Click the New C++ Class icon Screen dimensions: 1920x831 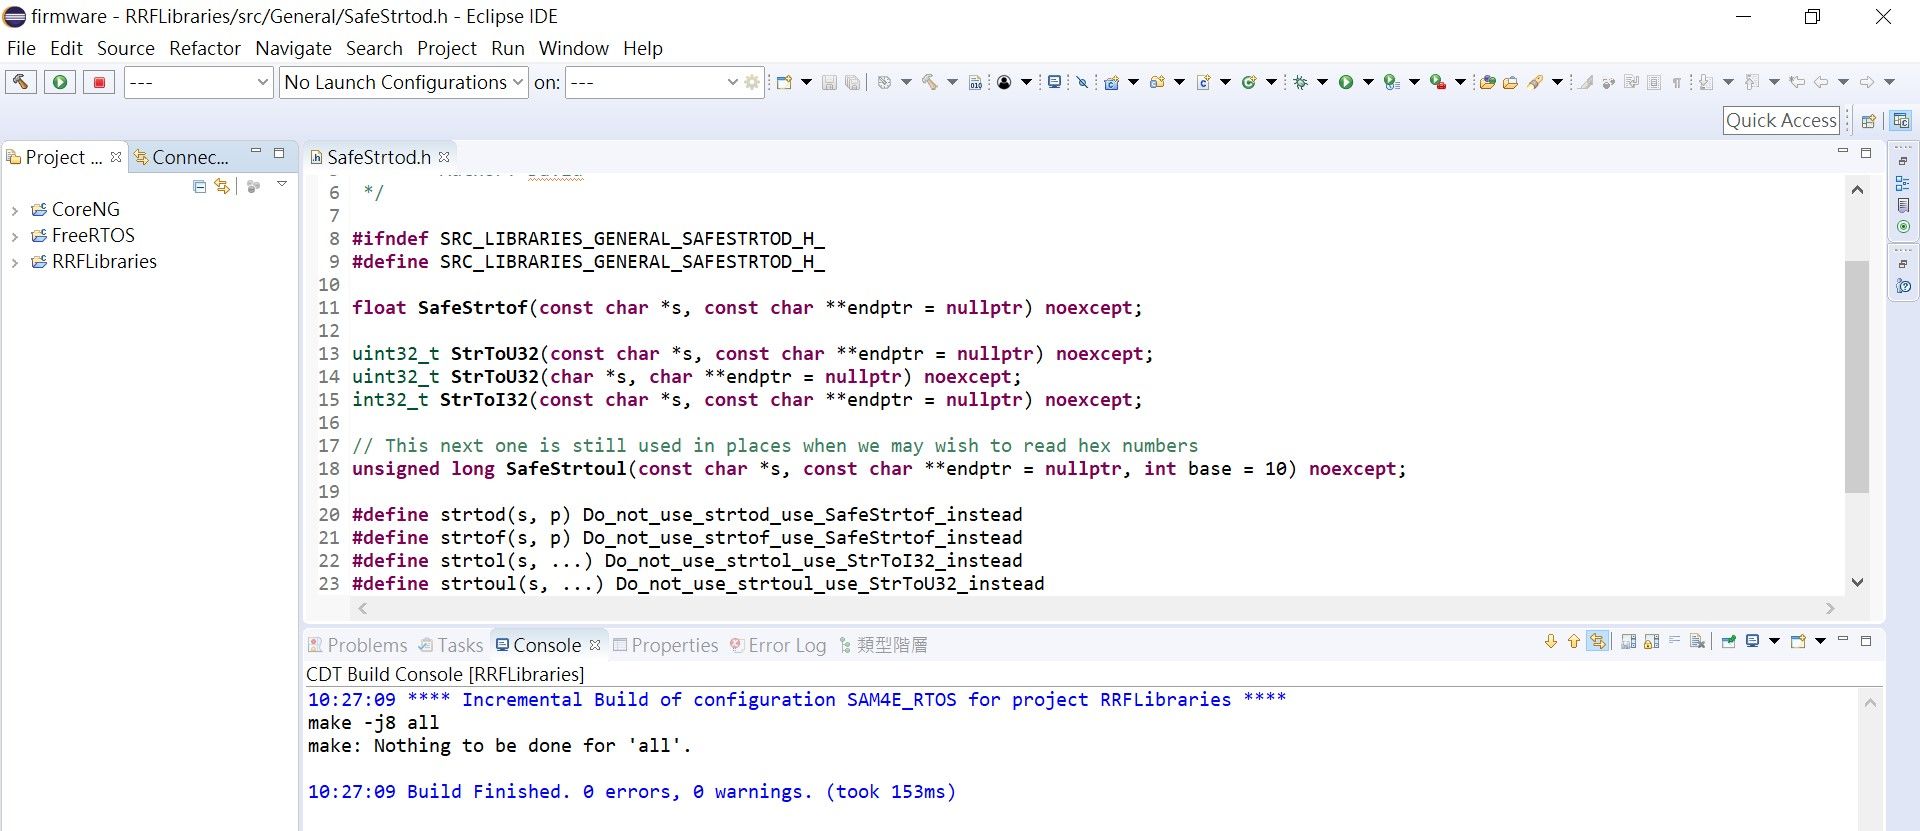click(1248, 82)
